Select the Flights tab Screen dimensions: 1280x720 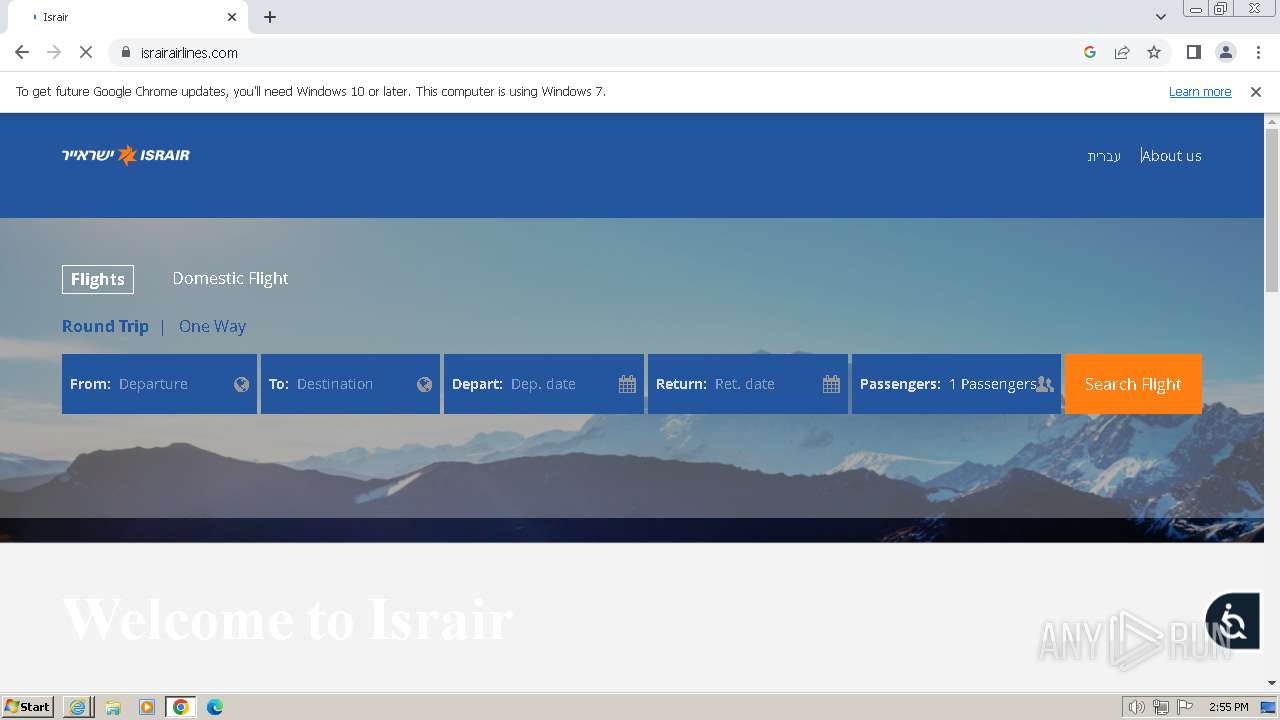pos(98,279)
